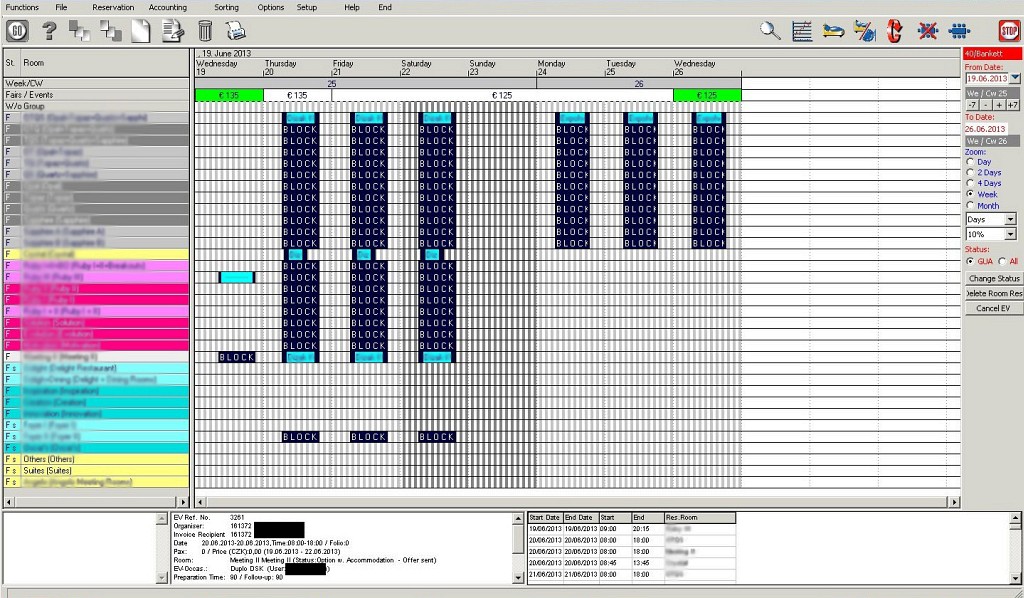Click the trash can delete icon

[205, 31]
